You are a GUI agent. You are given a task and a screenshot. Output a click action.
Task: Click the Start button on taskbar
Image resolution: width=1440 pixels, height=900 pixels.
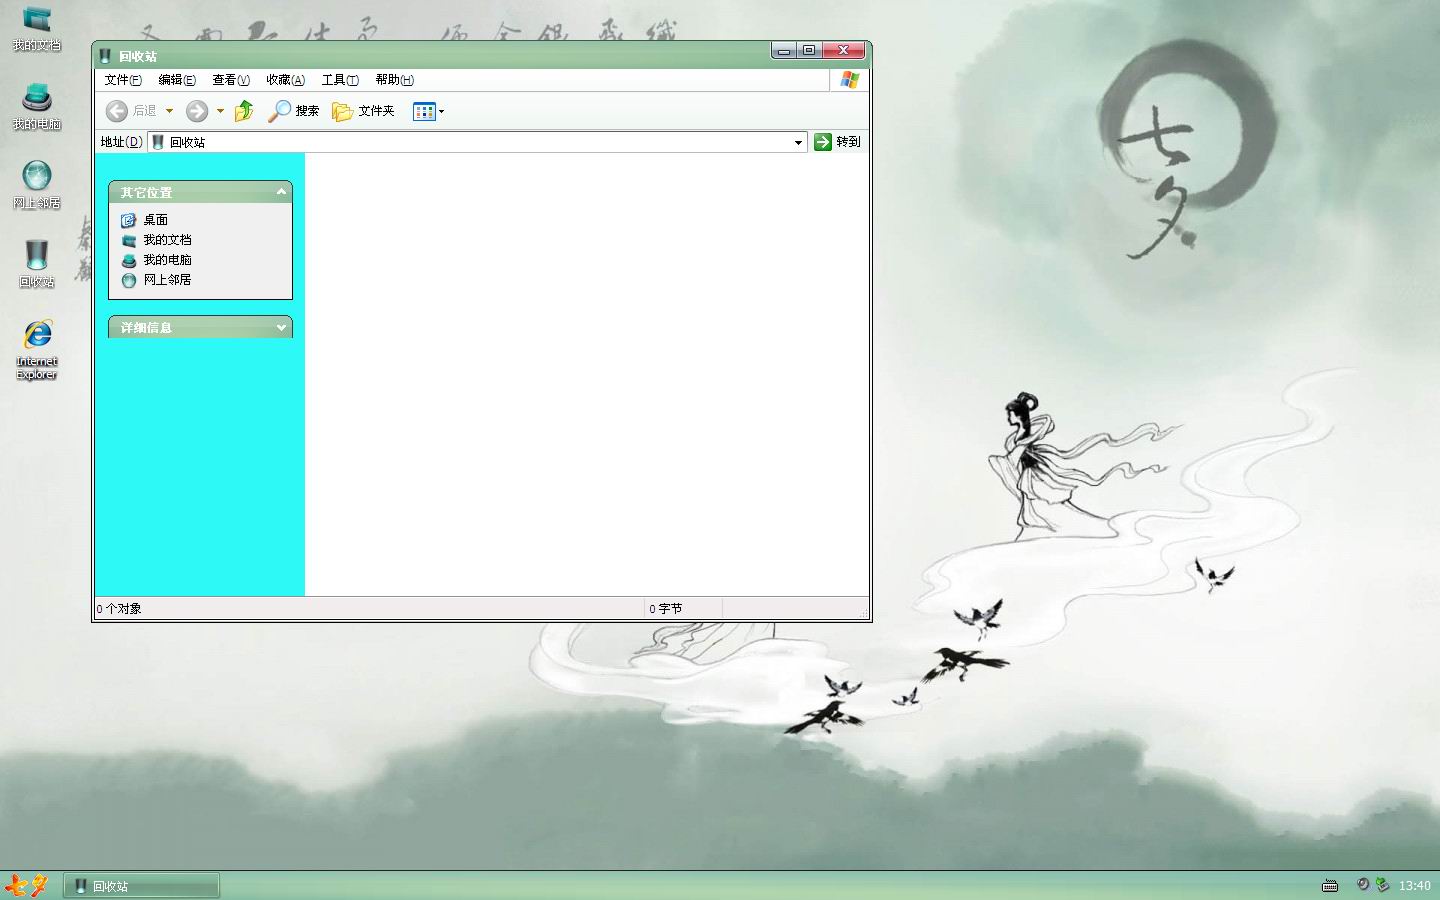[x=27, y=885]
